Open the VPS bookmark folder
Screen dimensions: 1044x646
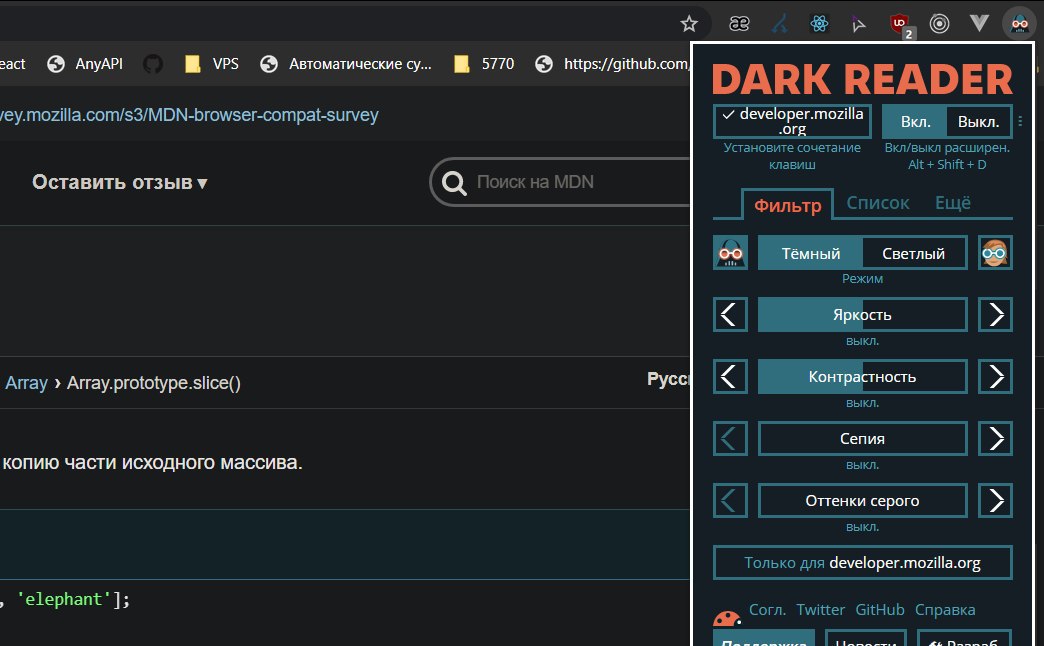pyautogui.click(x=211, y=64)
